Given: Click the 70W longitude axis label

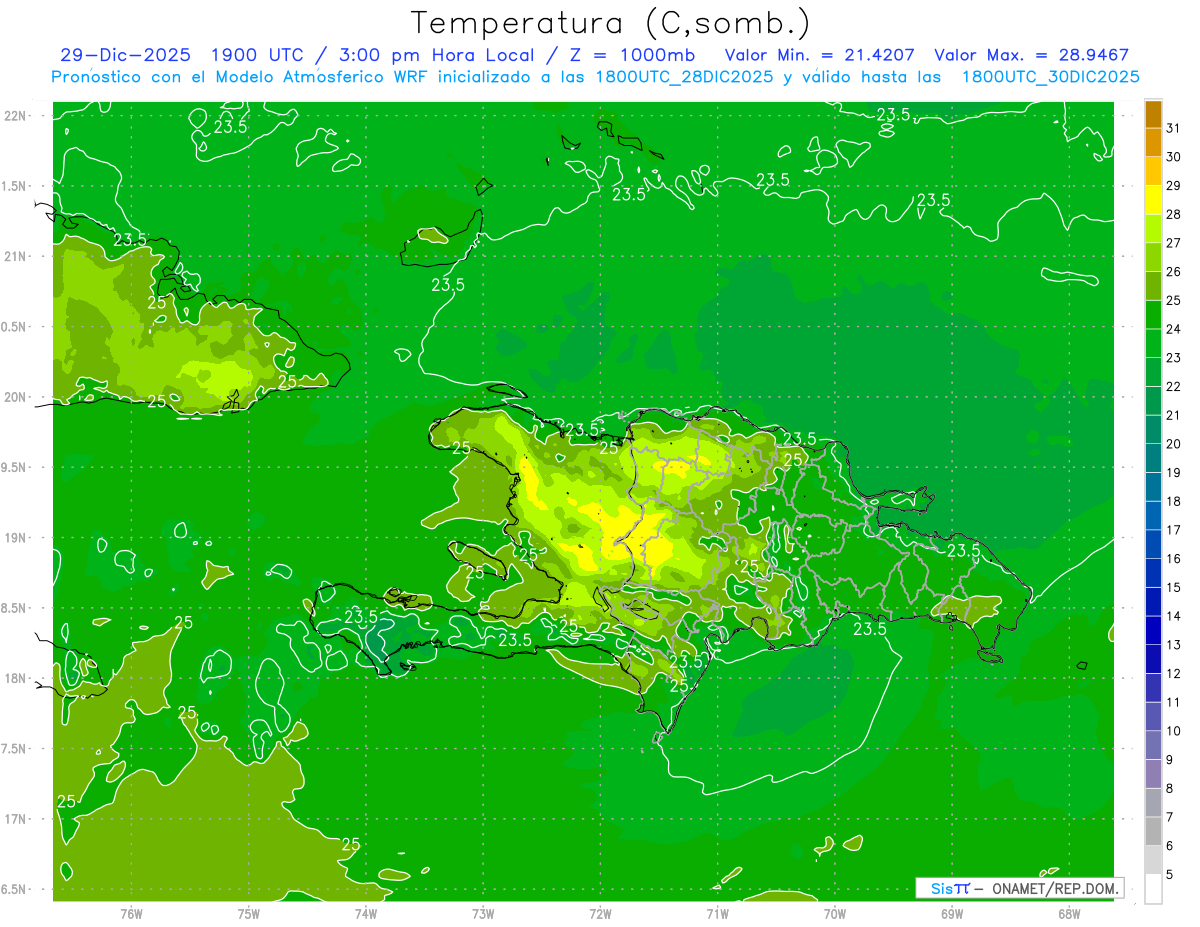Looking at the screenshot, I should click(835, 914).
